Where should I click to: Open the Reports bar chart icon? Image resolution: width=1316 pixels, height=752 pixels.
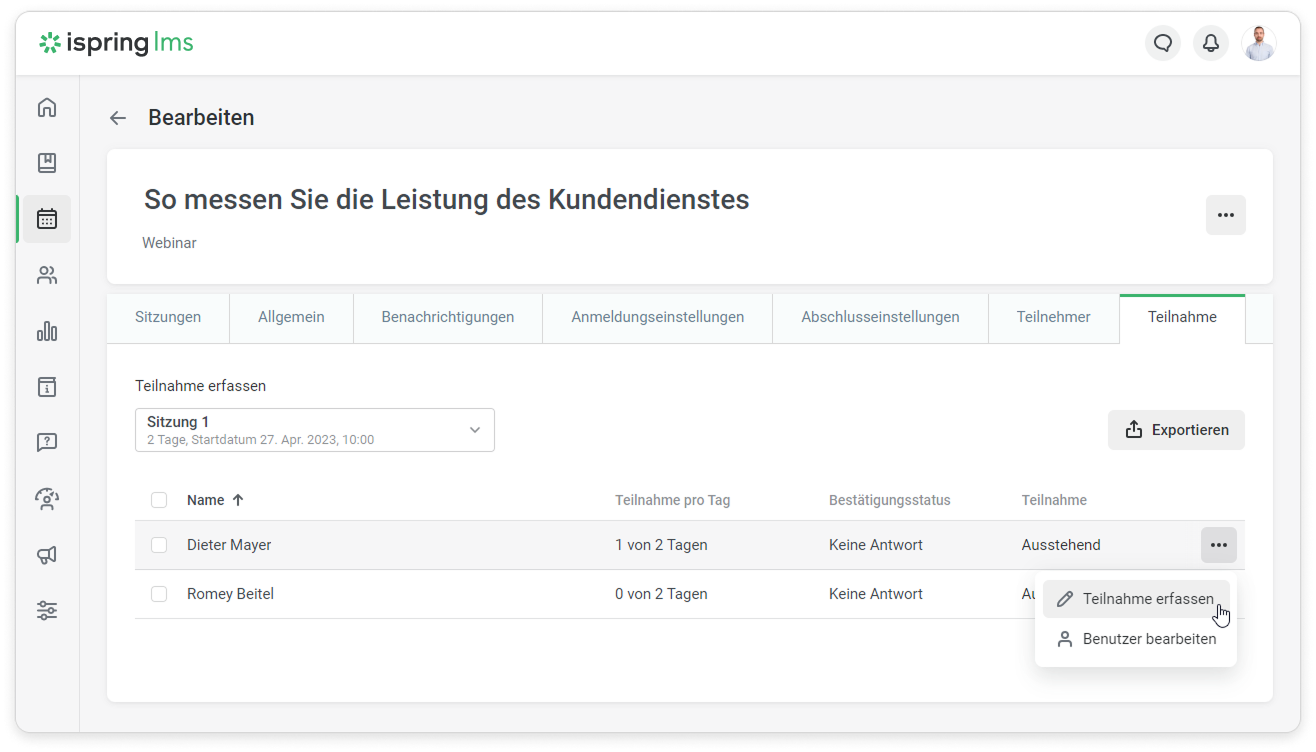point(47,331)
